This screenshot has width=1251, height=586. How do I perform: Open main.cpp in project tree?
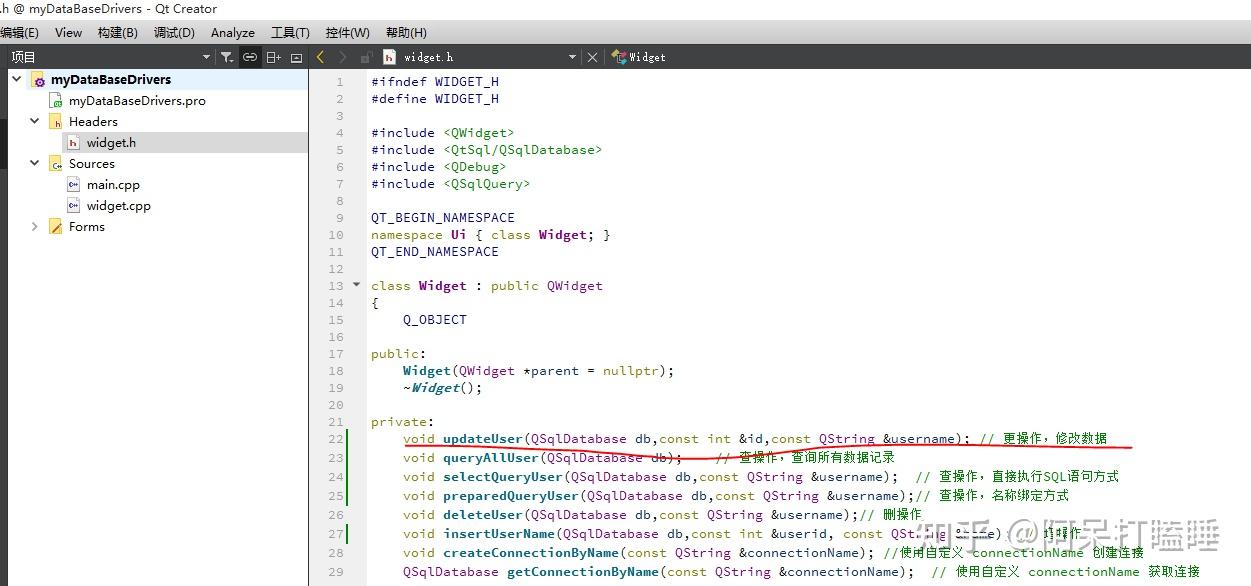coord(113,185)
